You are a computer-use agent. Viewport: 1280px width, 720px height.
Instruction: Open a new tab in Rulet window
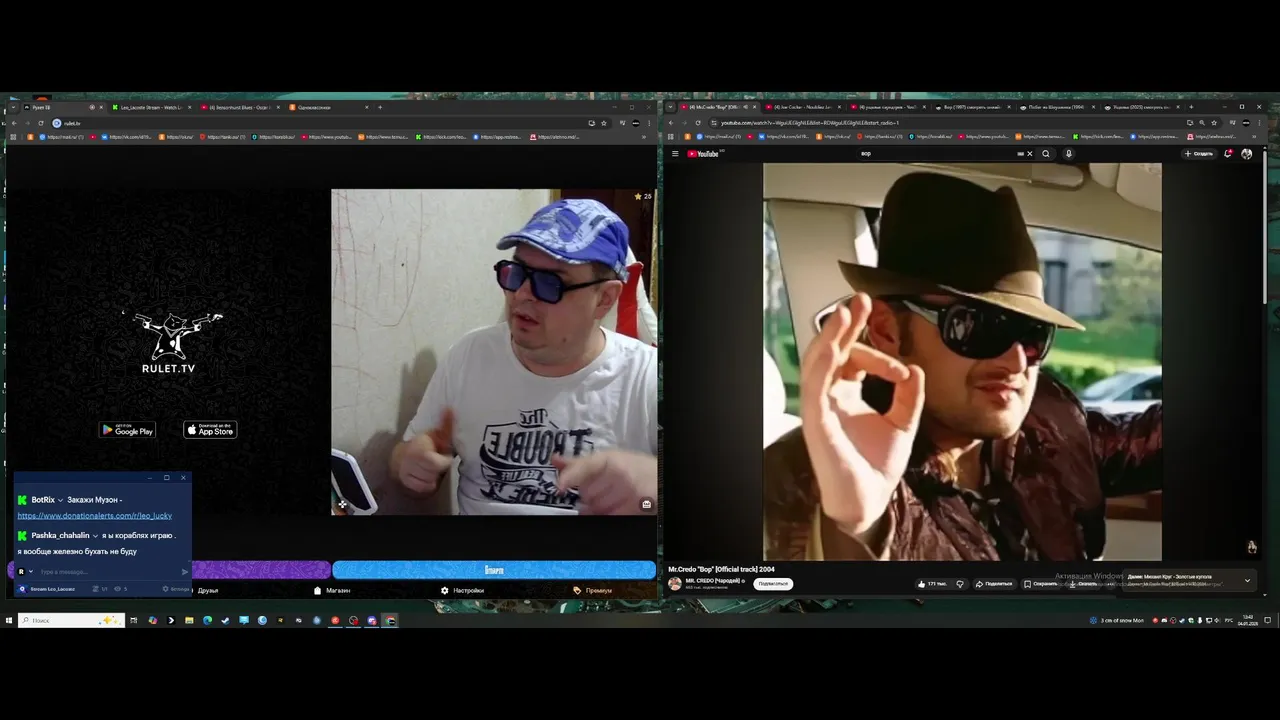[380, 107]
